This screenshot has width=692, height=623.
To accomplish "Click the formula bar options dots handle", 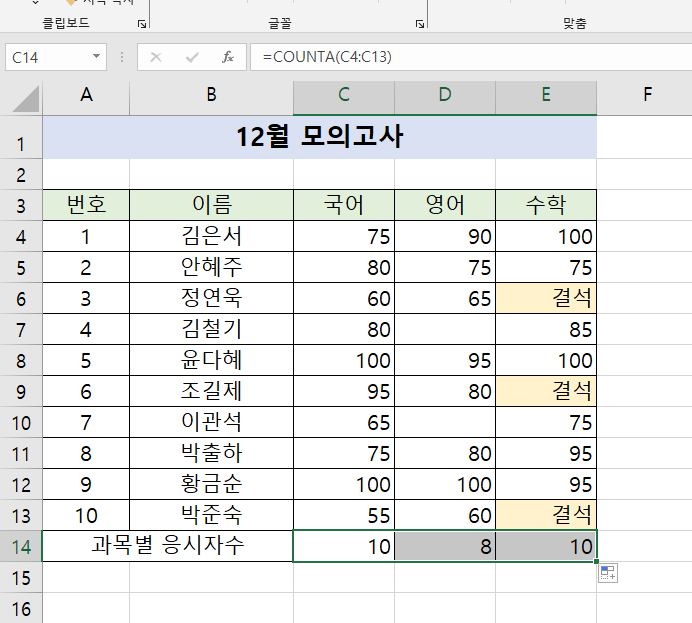I will click(122, 57).
